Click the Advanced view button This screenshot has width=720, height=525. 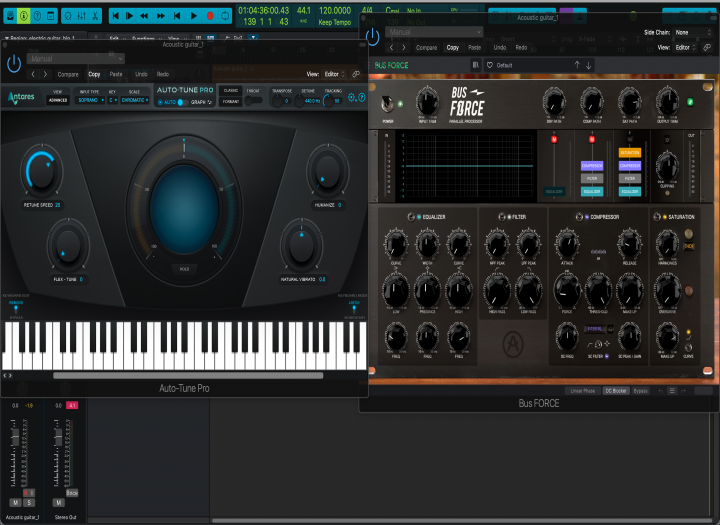(x=58, y=100)
